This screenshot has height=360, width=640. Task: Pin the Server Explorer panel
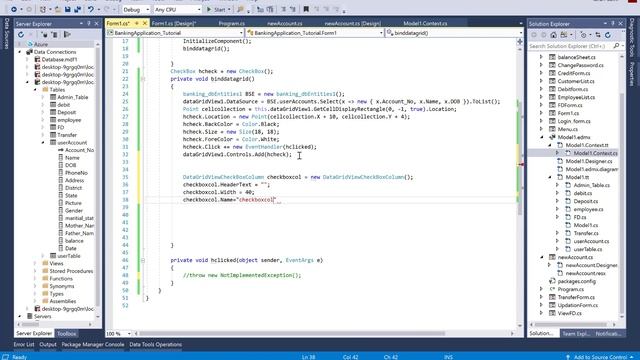coord(89,24)
